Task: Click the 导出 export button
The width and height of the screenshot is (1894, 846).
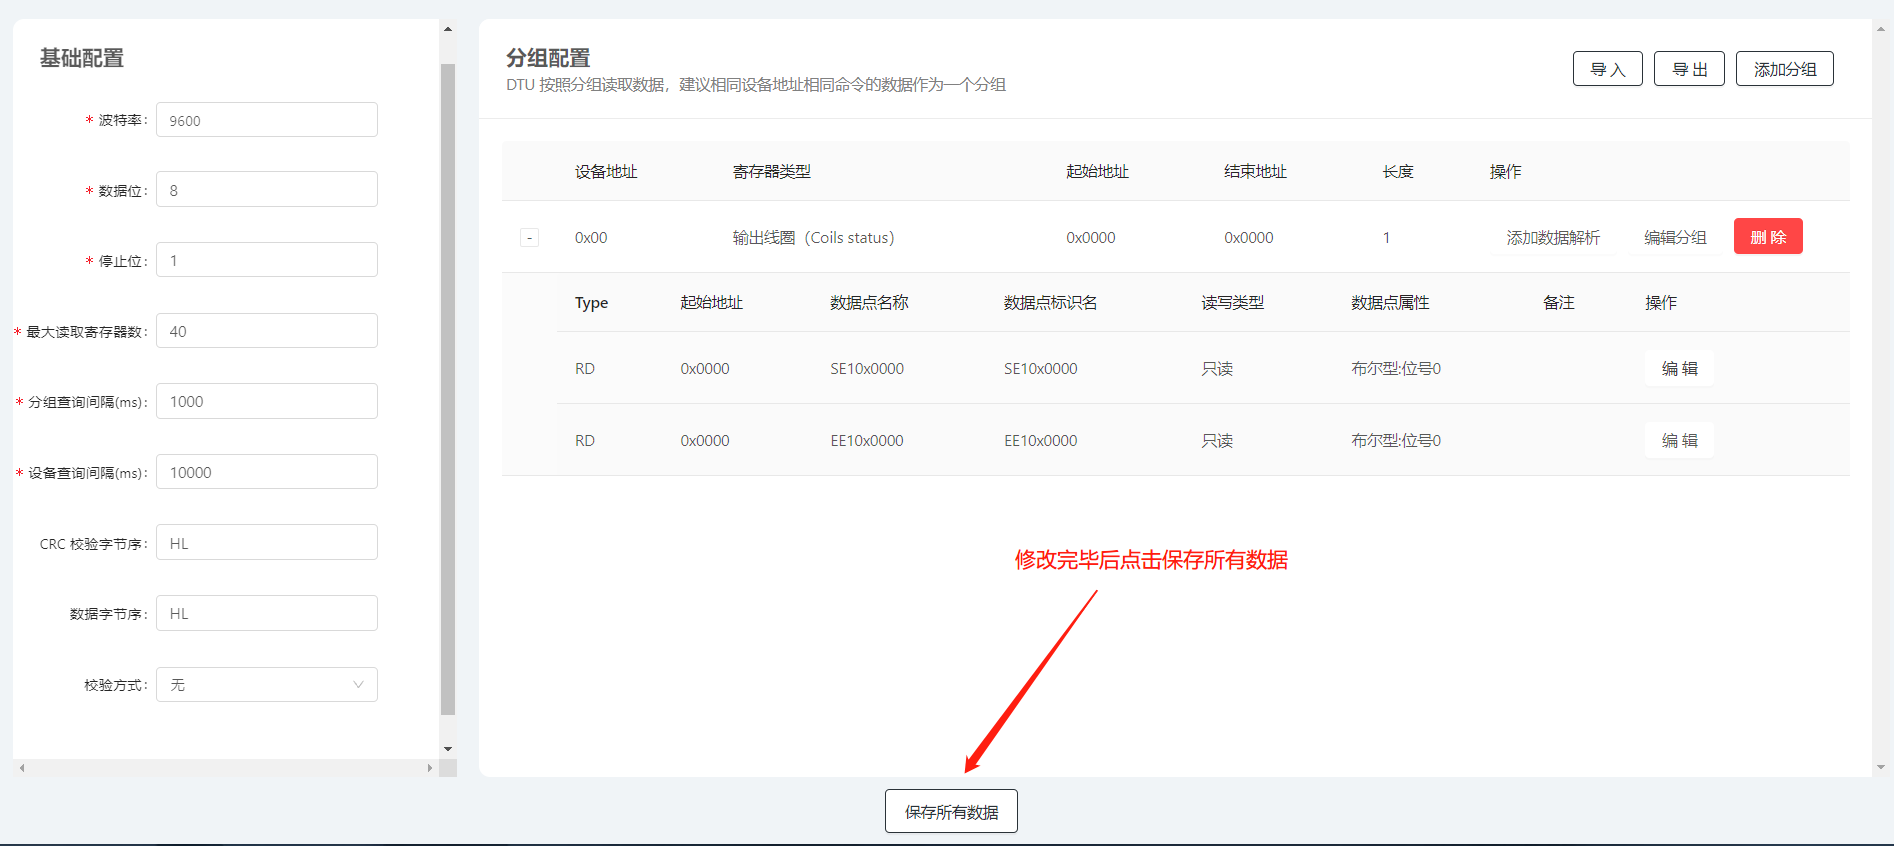Action: point(1689,69)
